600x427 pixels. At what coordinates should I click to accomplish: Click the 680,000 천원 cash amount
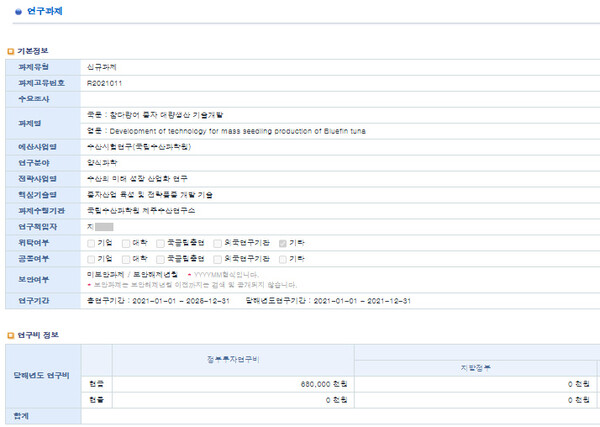click(324, 384)
